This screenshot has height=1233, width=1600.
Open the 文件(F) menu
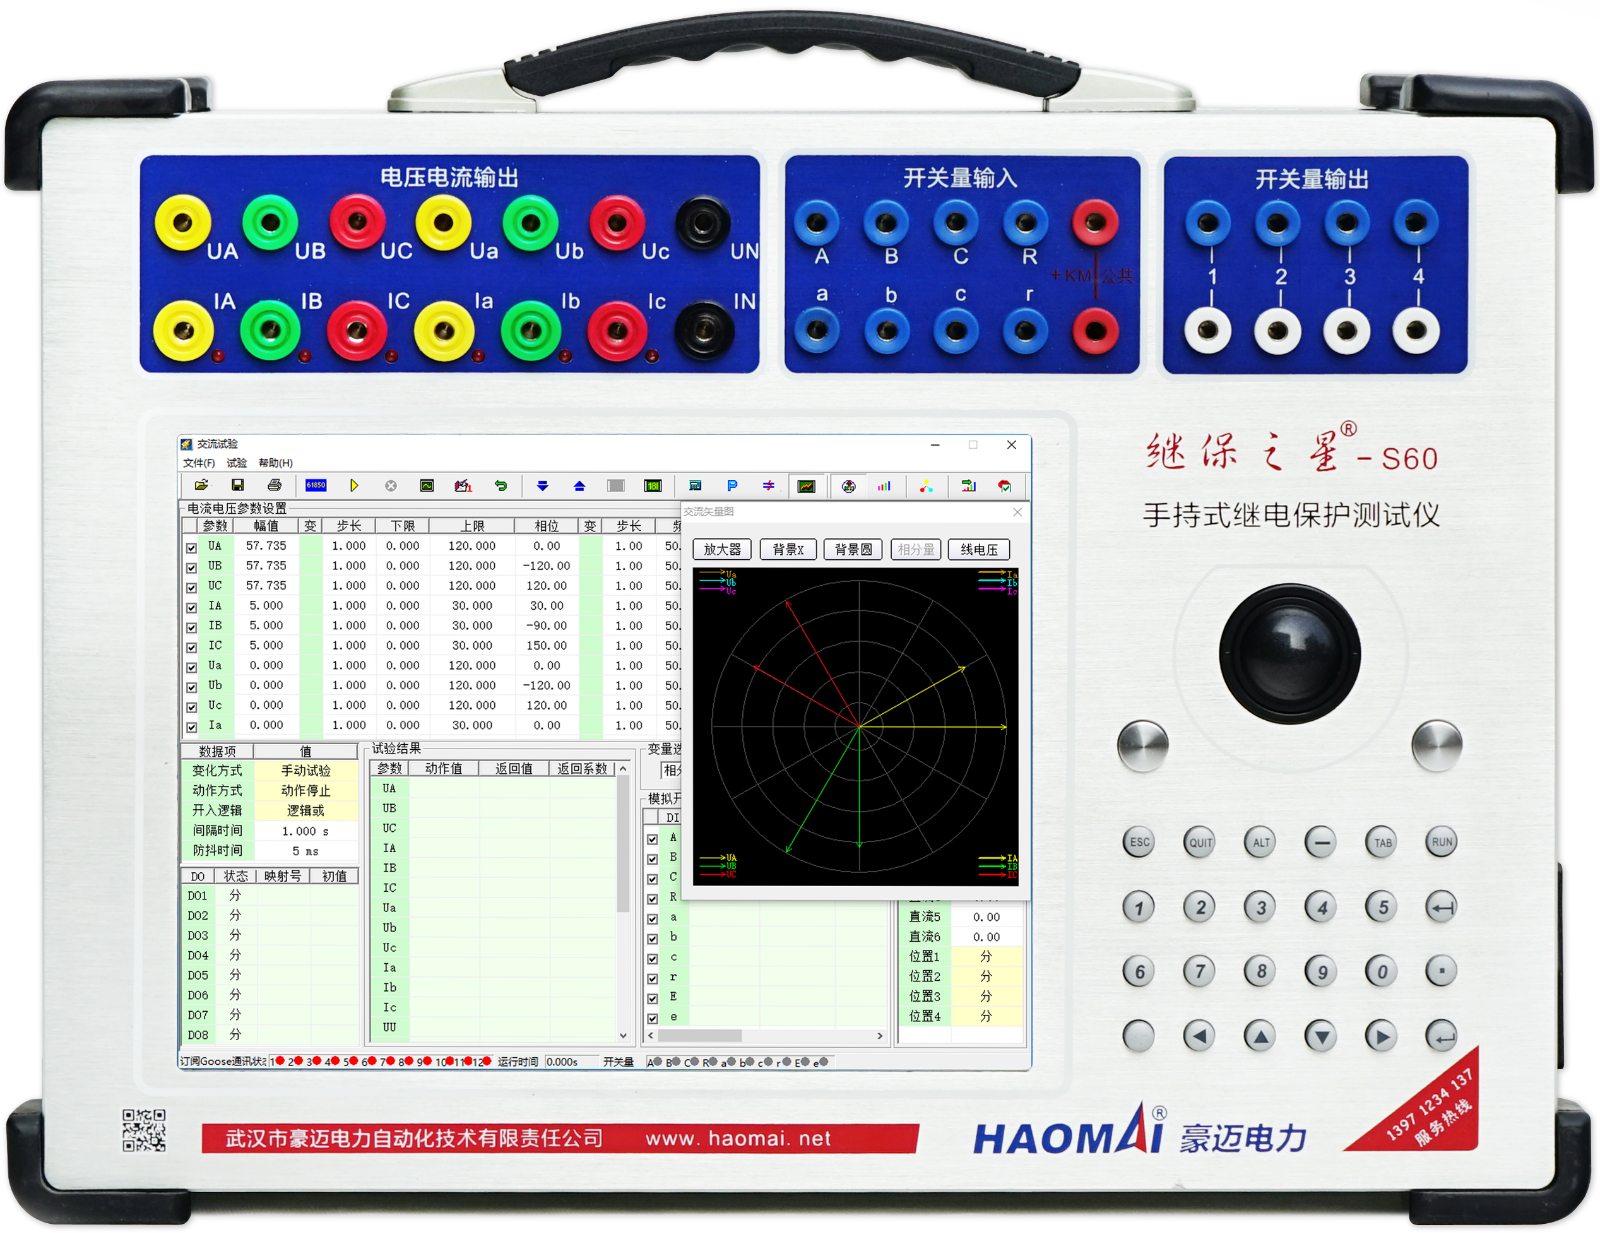(198, 463)
